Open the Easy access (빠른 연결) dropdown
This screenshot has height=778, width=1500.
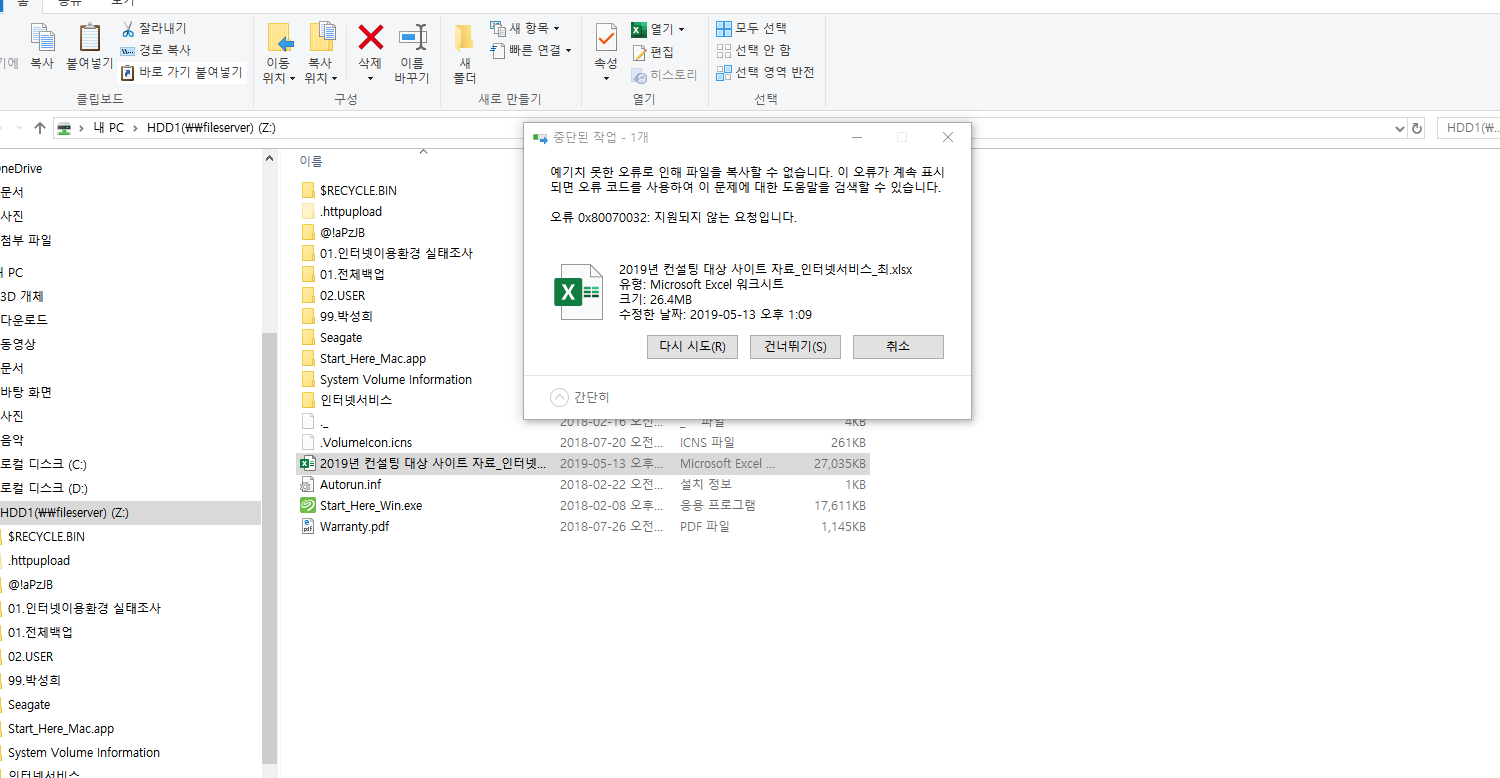(531, 50)
